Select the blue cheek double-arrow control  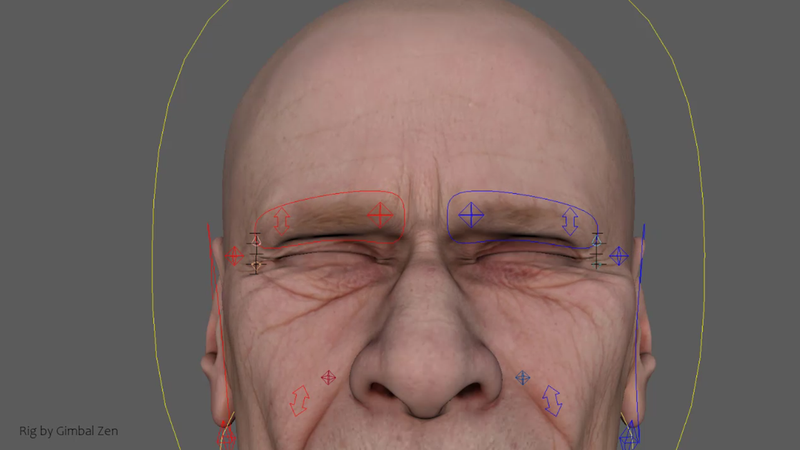coord(552,400)
